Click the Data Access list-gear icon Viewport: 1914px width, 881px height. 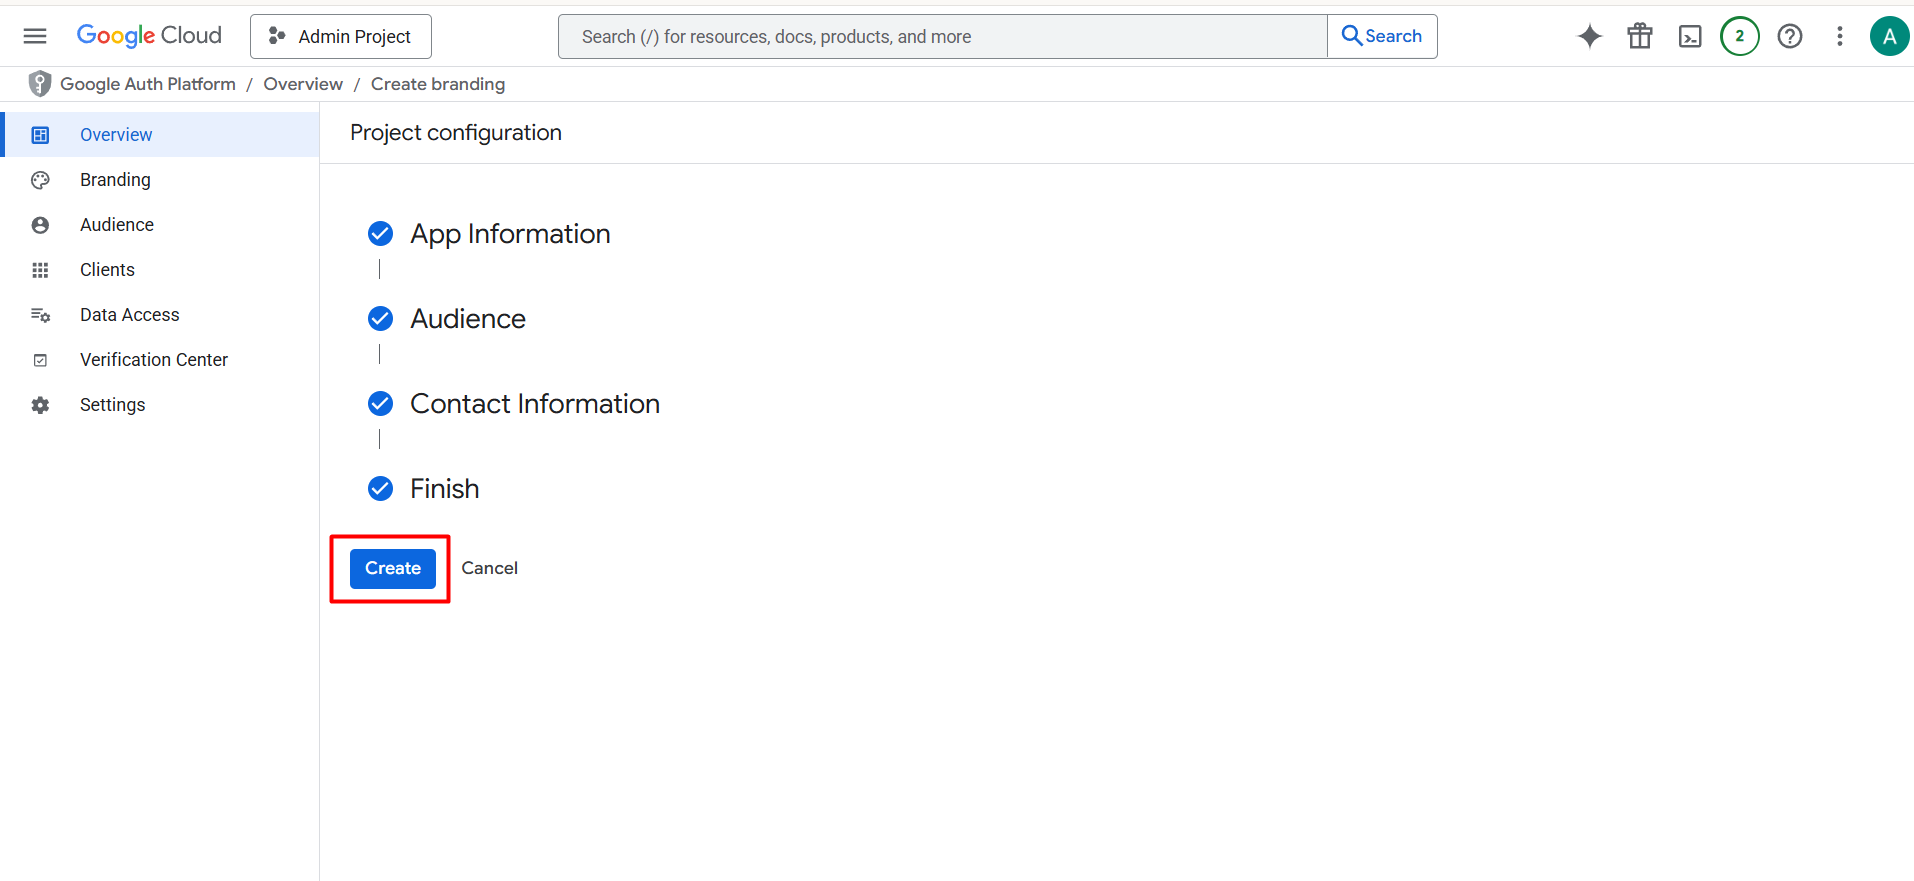pos(40,315)
